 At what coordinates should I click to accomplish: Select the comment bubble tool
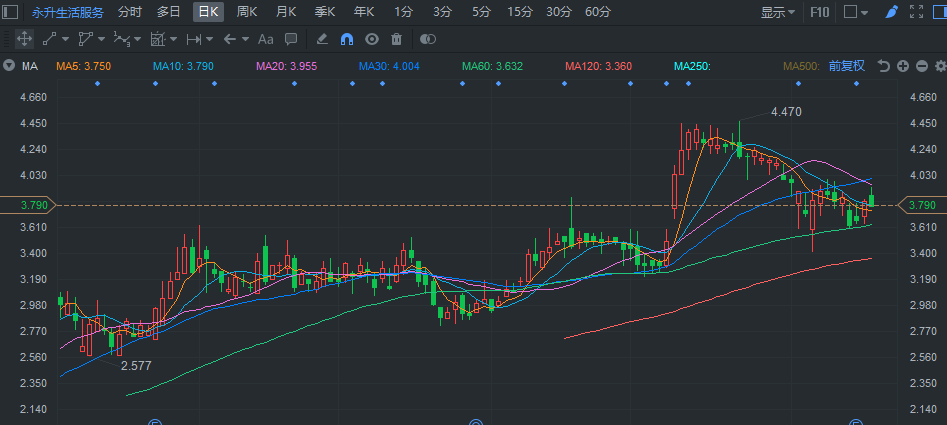pos(291,39)
